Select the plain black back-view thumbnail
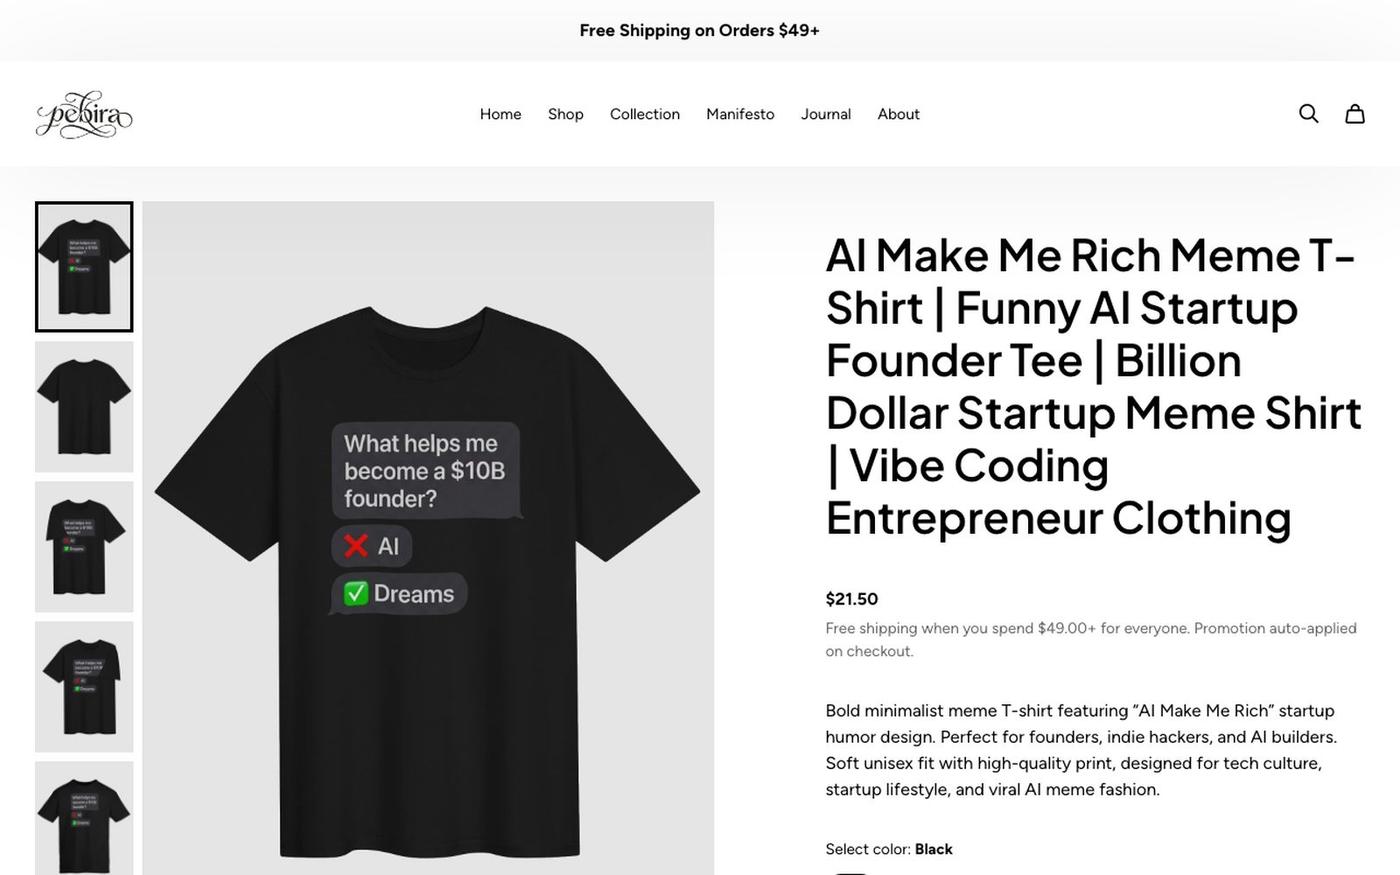The width and height of the screenshot is (1400, 875). point(84,407)
